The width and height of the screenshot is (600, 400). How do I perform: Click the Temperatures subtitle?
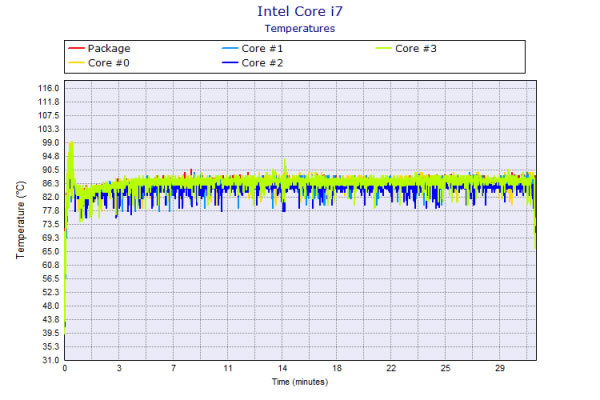click(x=300, y=29)
